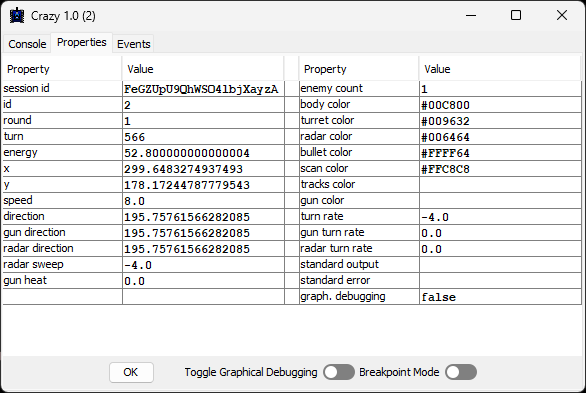Click x value 299.6483274937493

(x=203, y=169)
